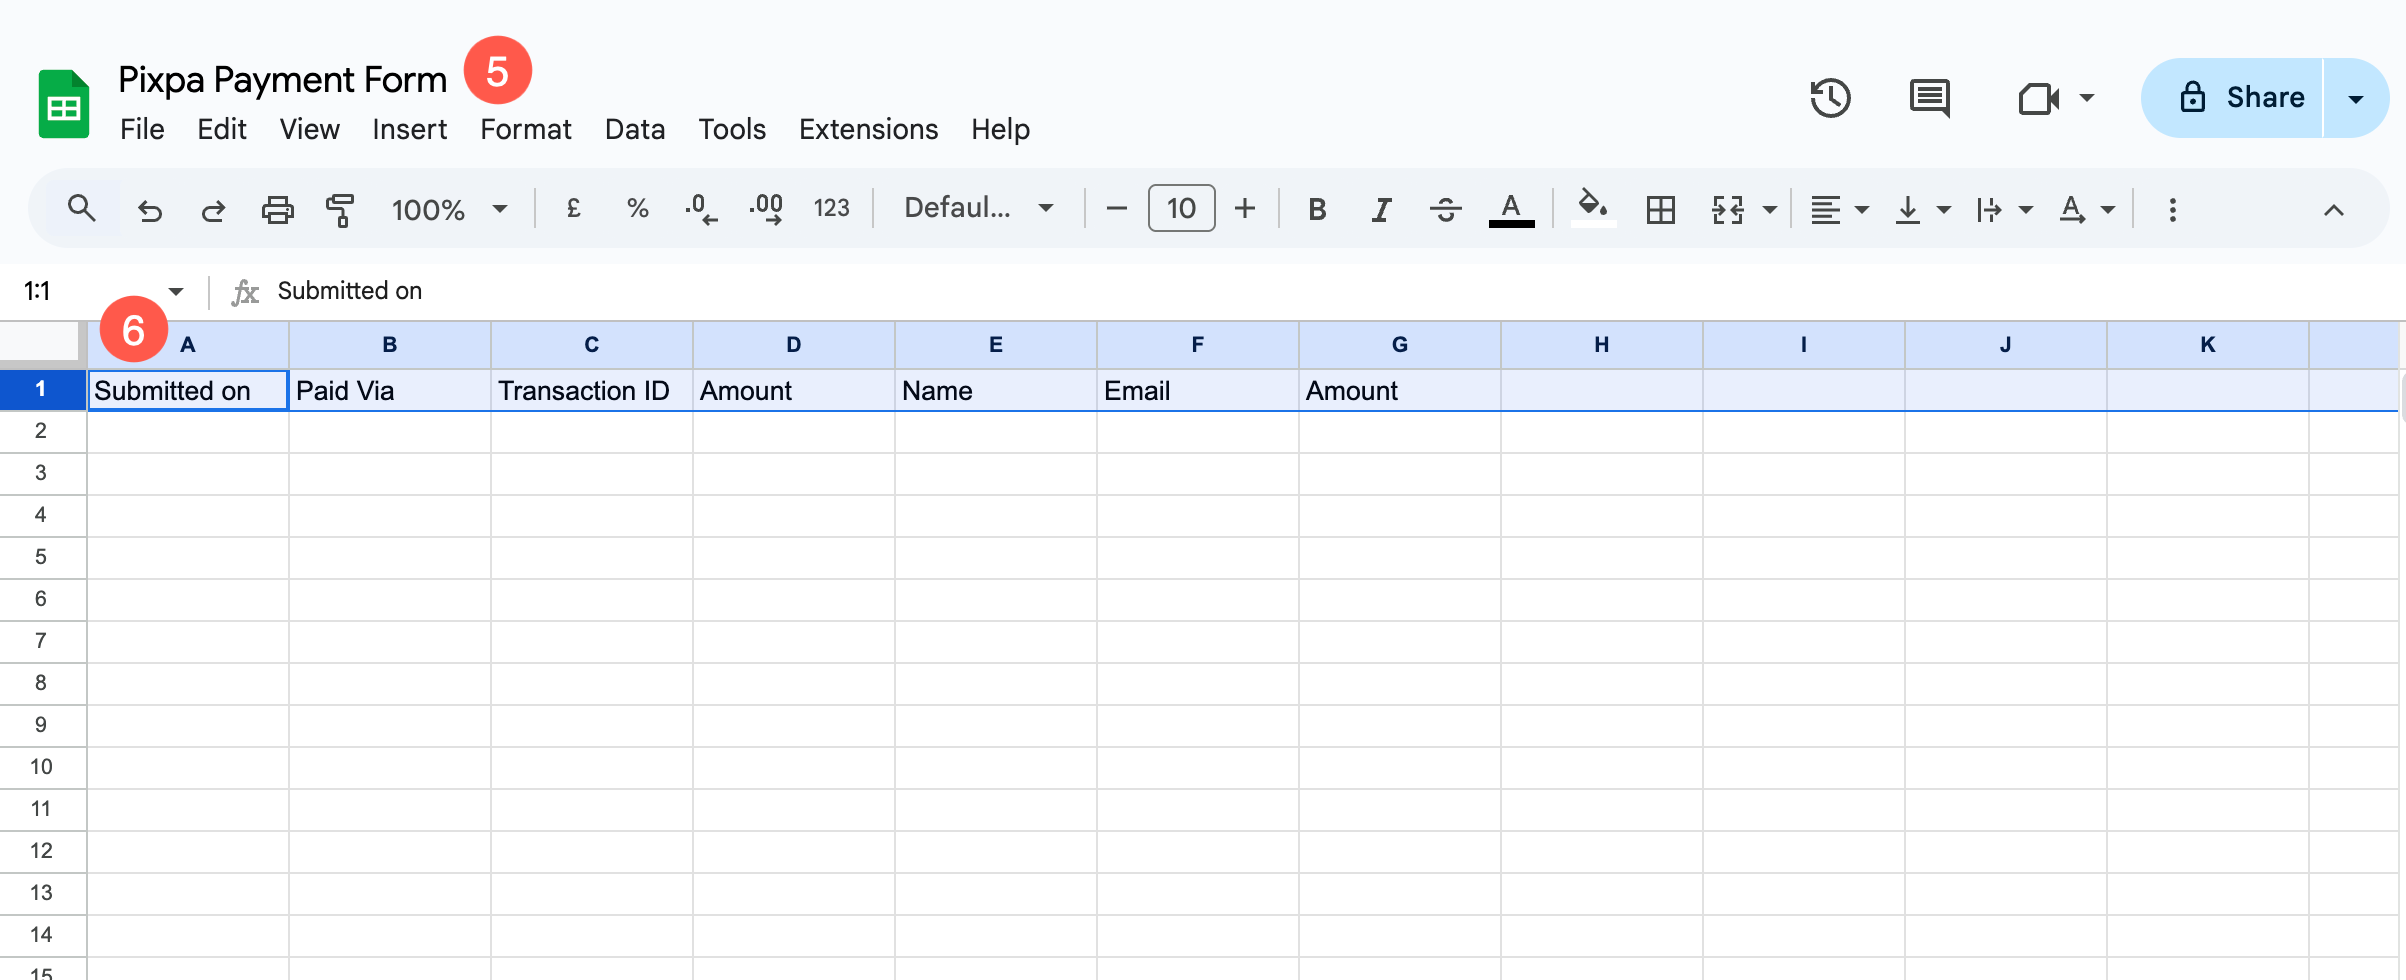Open the Share options arrow
This screenshot has height=980, width=2406.
pos(2356,98)
